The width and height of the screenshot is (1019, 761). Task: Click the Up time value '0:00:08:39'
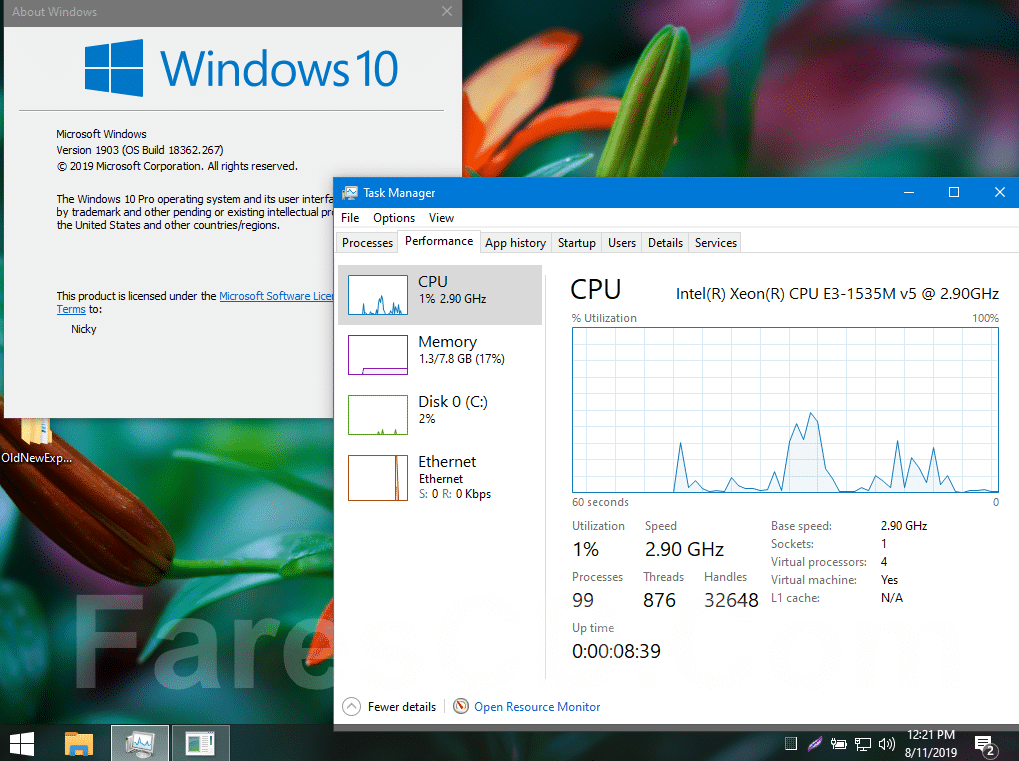tap(616, 651)
